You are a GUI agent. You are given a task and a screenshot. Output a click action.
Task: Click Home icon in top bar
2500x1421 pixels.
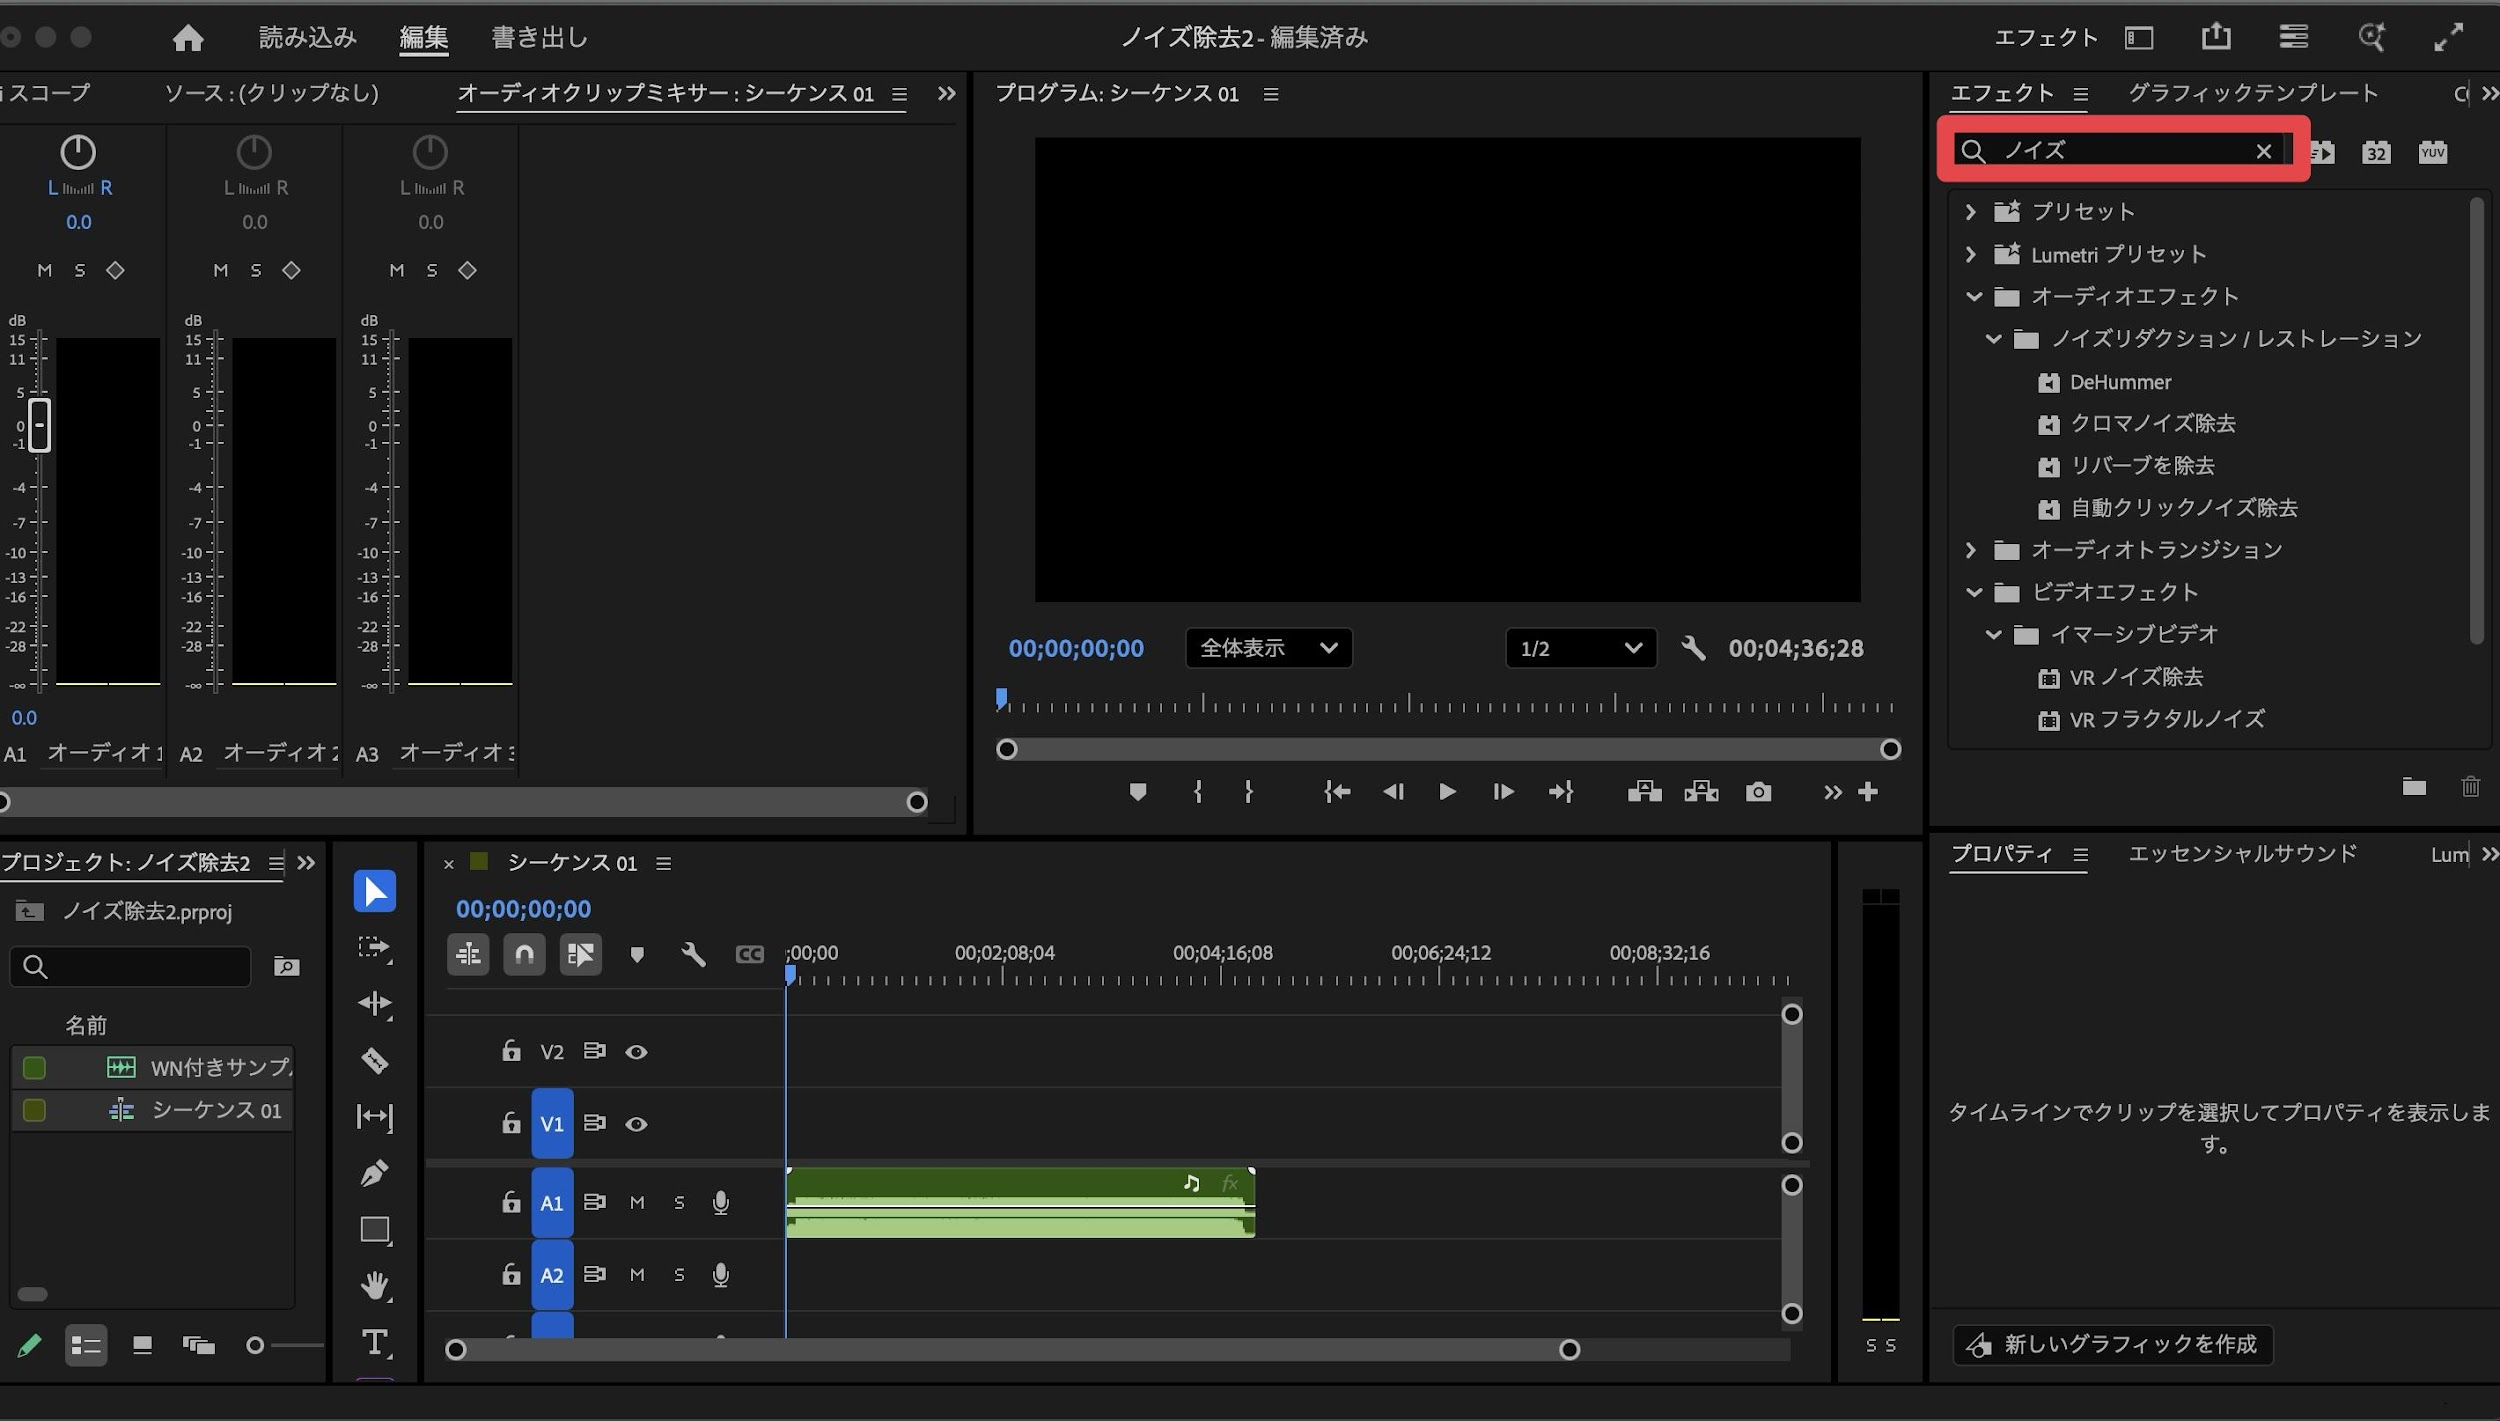[x=188, y=38]
